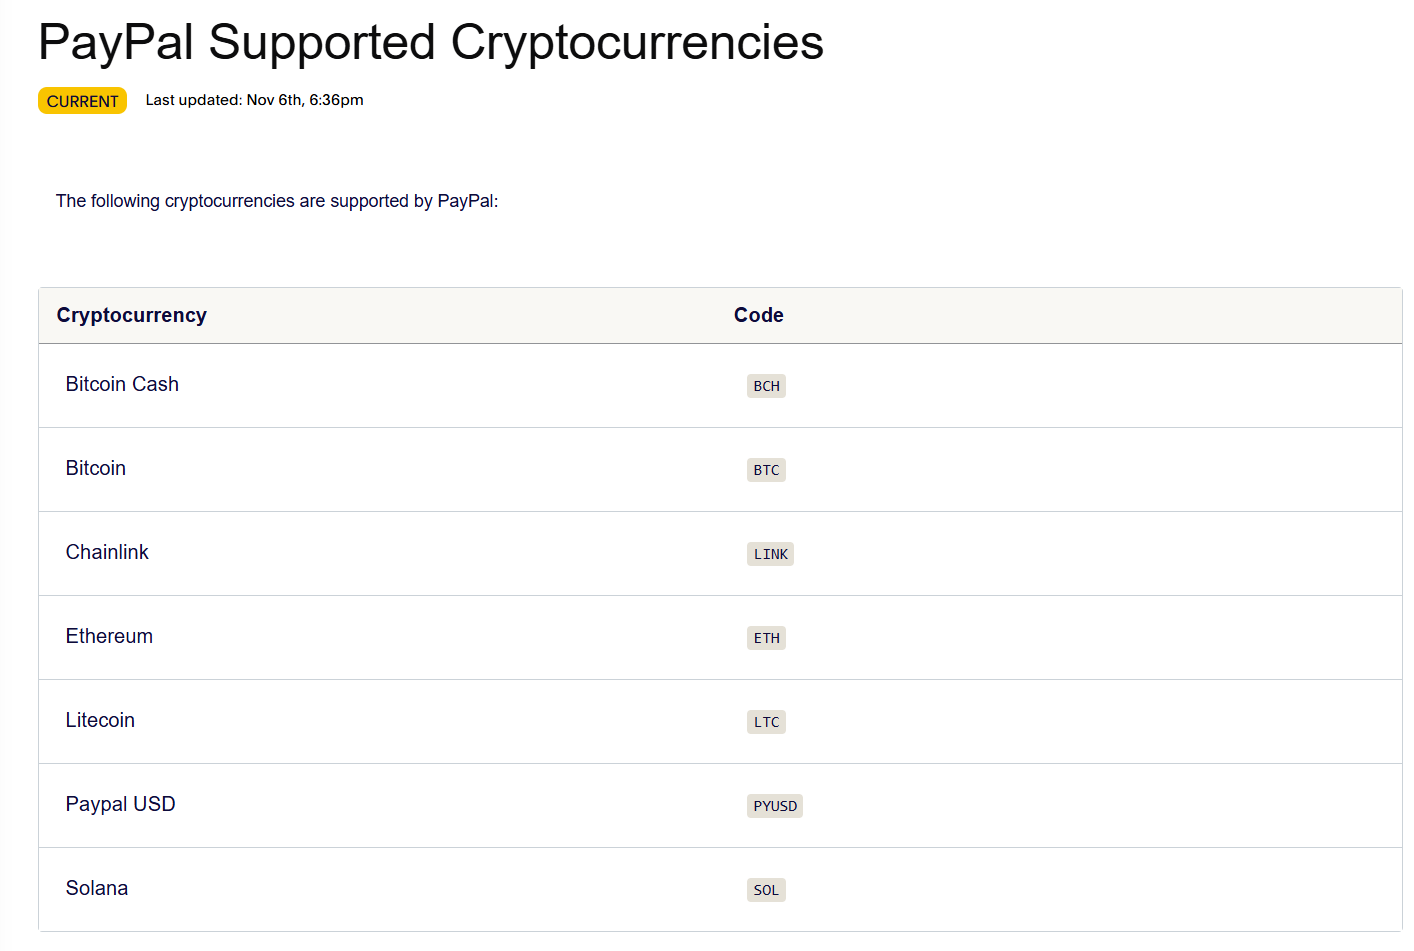The image size is (1414, 951).
Task: Select the Bitcoin cell text
Action: (96, 468)
